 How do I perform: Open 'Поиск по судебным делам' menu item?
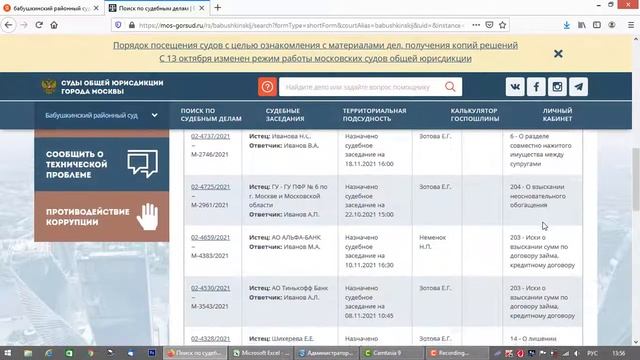click(x=211, y=115)
